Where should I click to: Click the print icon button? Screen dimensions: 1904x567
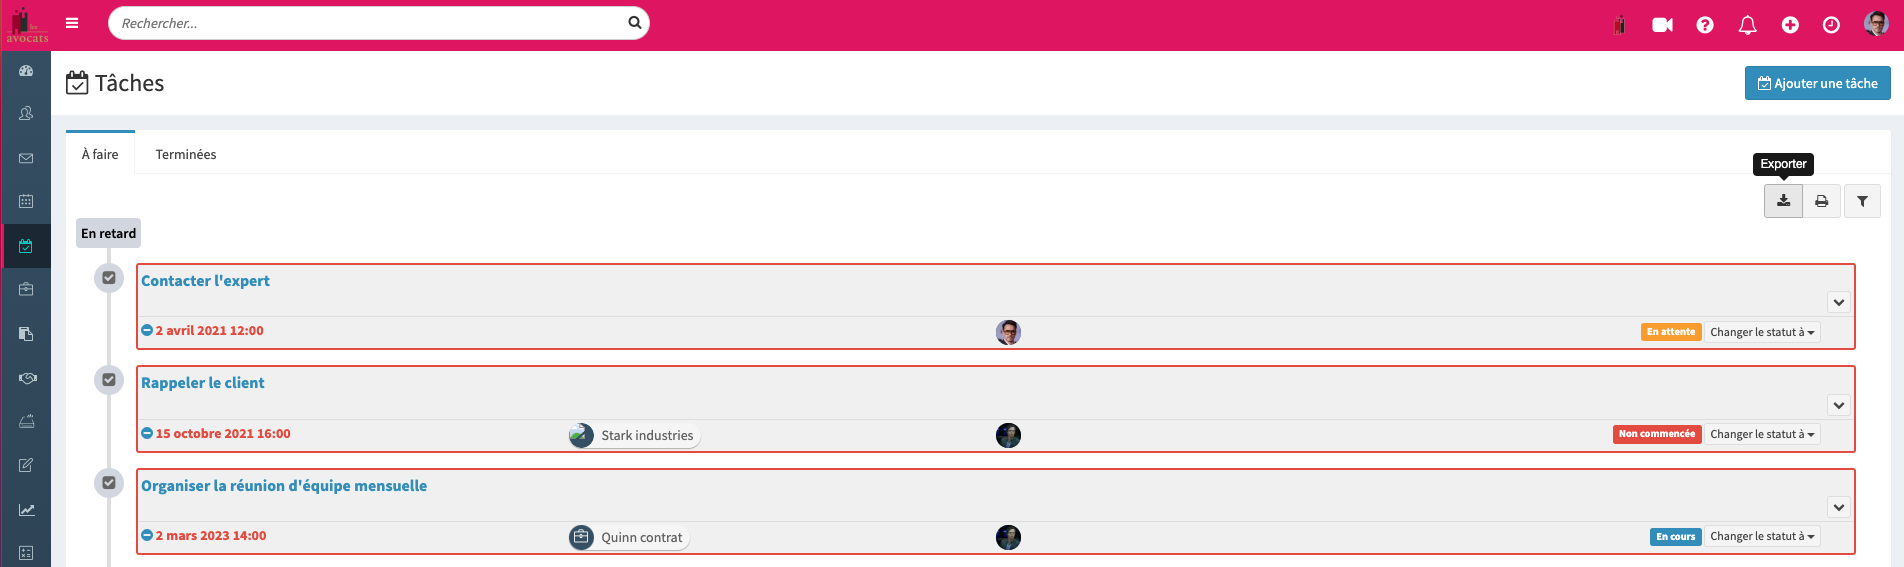pyautogui.click(x=1822, y=201)
